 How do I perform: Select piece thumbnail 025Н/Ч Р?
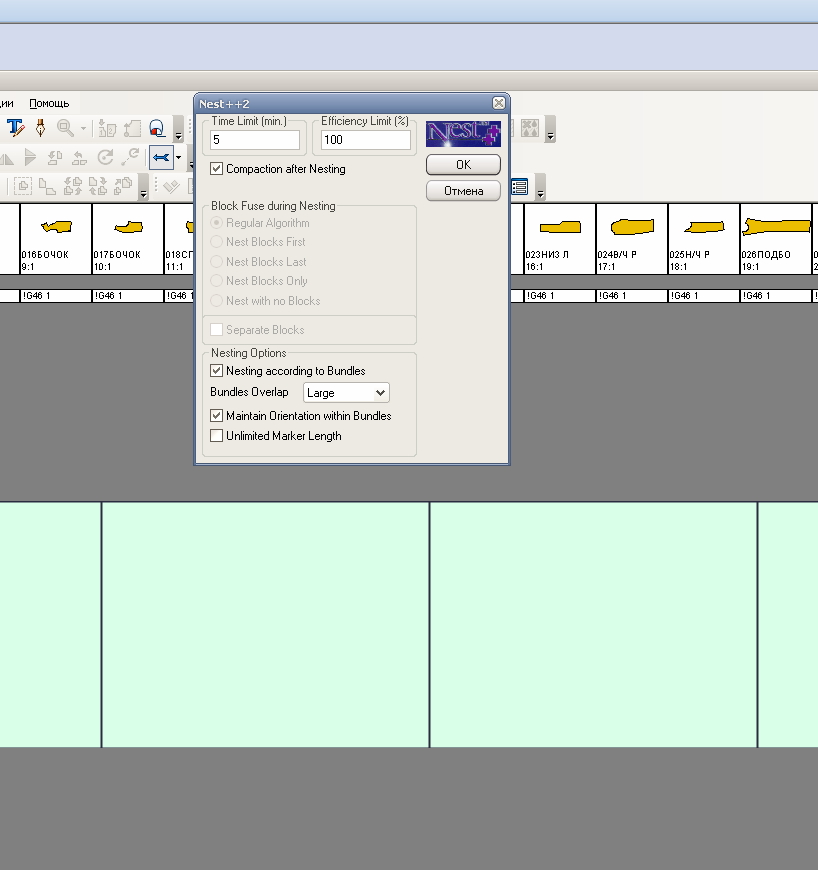(x=704, y=239)
